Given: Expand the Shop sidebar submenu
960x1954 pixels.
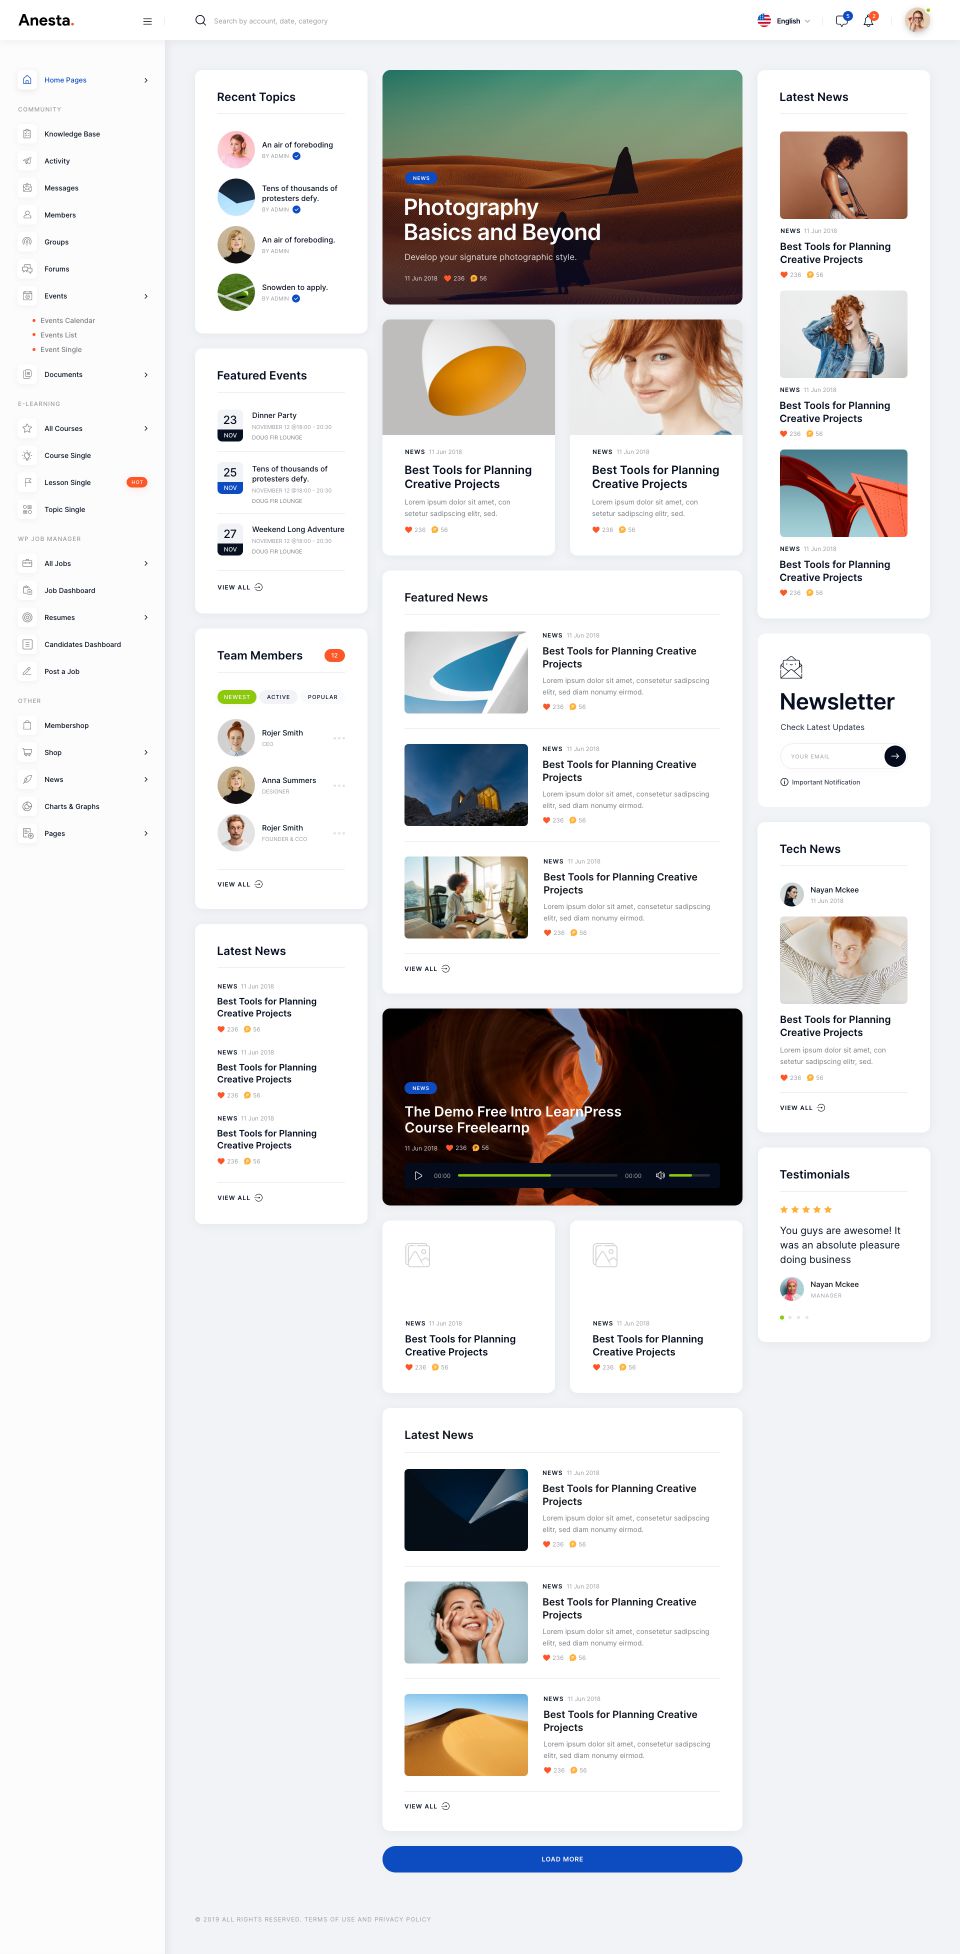Looking at the screenshot, I should click(x=146, y=752).
